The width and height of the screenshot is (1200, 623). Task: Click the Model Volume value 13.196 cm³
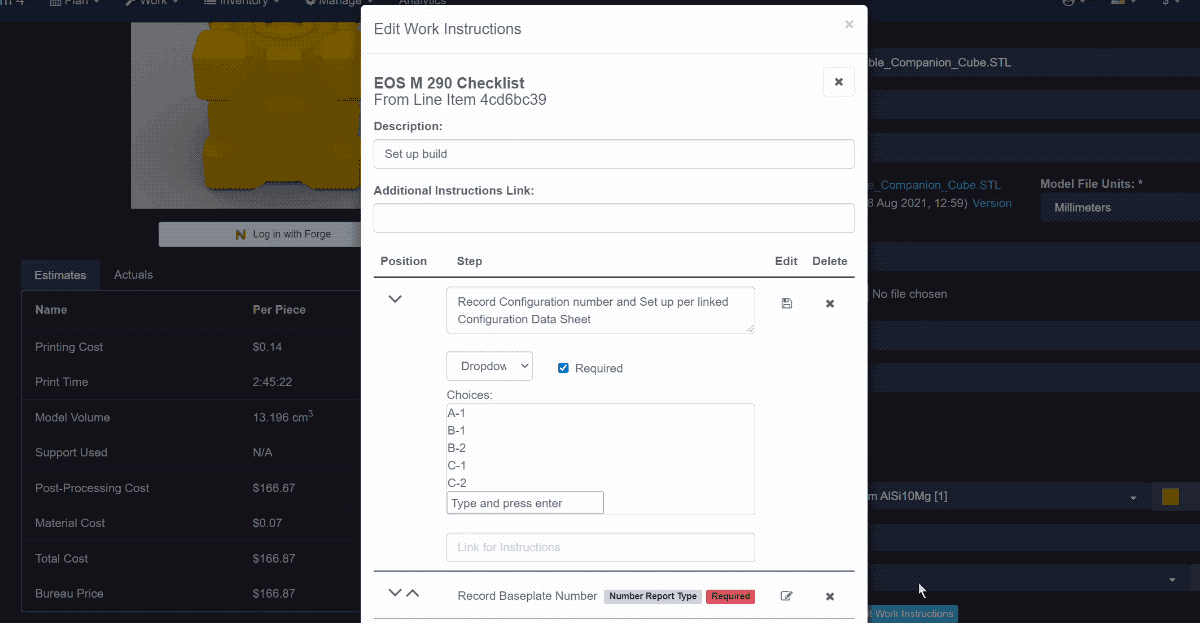[283, 417]
